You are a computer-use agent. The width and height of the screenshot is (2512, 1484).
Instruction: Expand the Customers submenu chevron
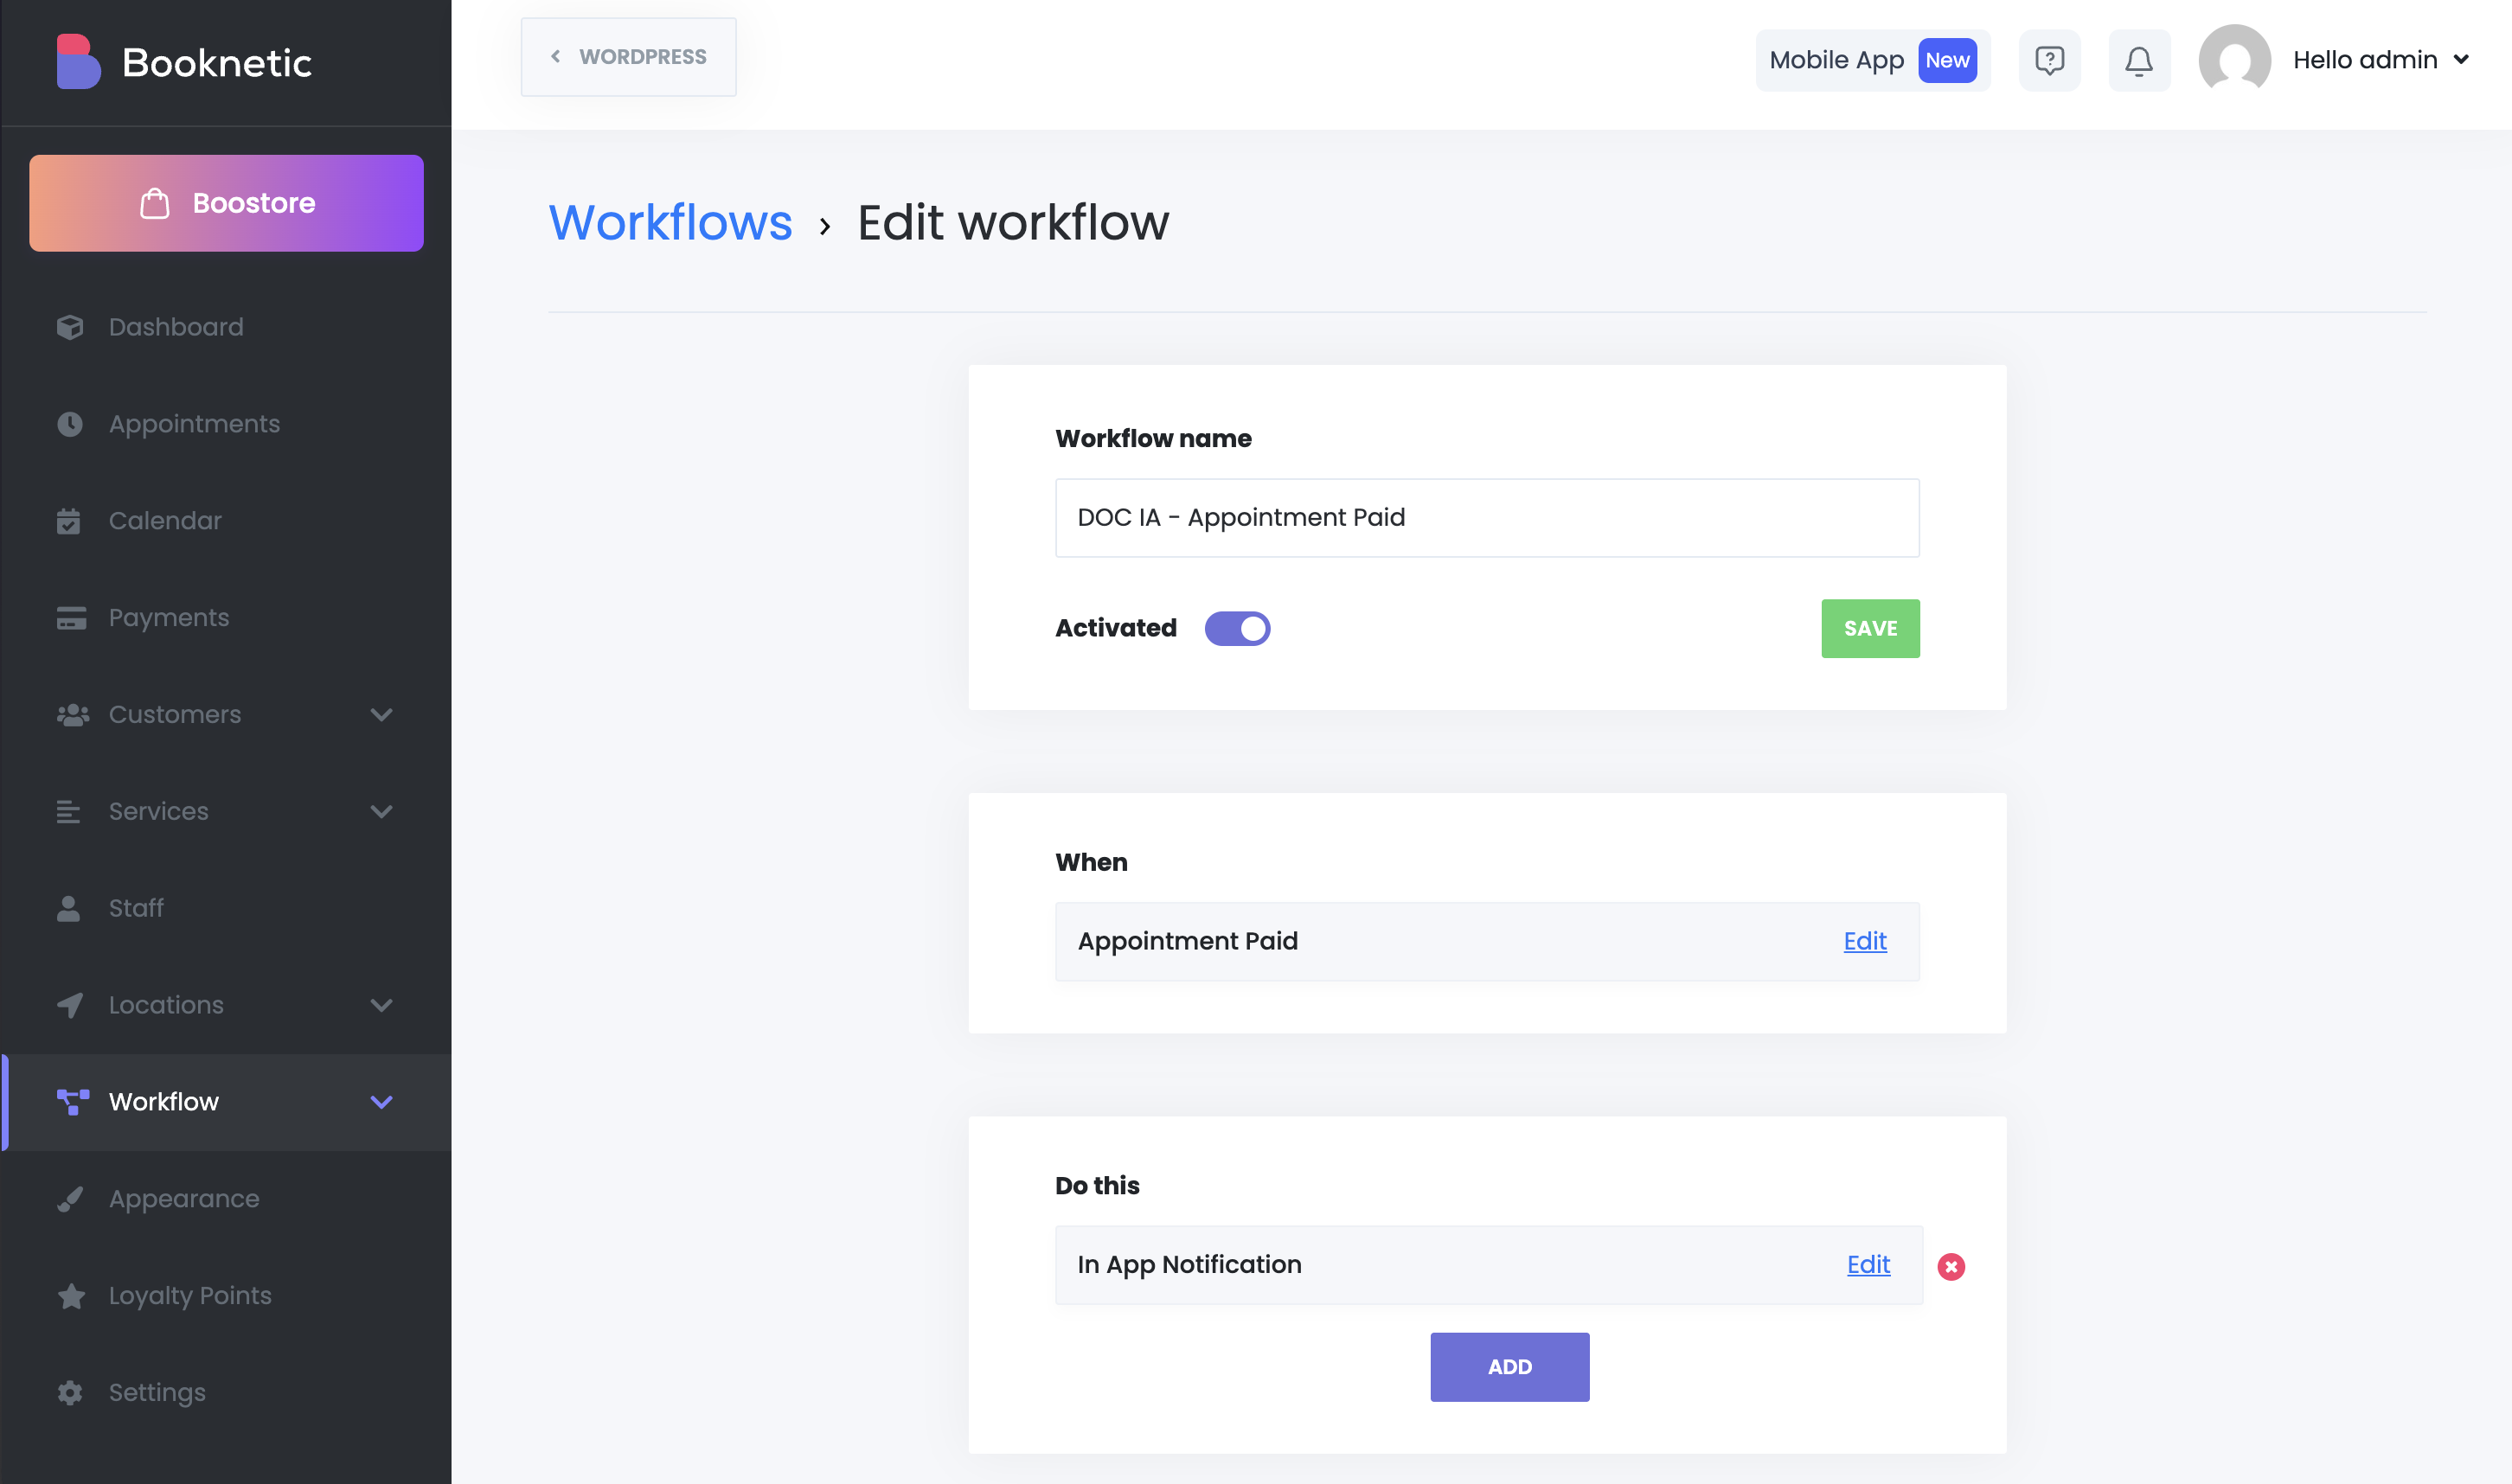[381, 714]
